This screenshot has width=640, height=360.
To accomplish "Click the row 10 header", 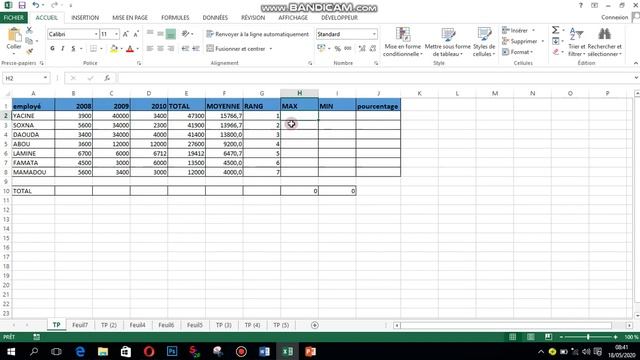I will tap(6, 191).
